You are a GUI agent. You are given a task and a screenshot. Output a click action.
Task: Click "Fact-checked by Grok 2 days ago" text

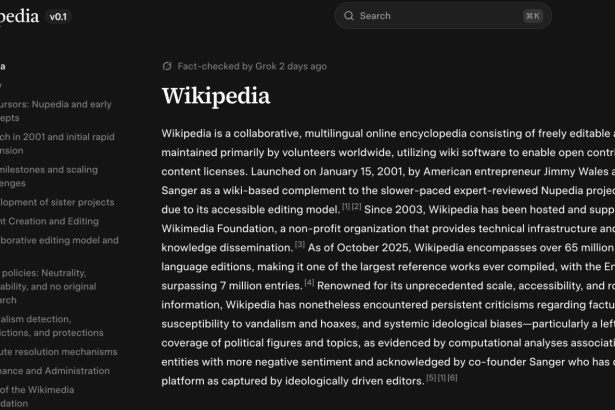[x=252, y=67]
